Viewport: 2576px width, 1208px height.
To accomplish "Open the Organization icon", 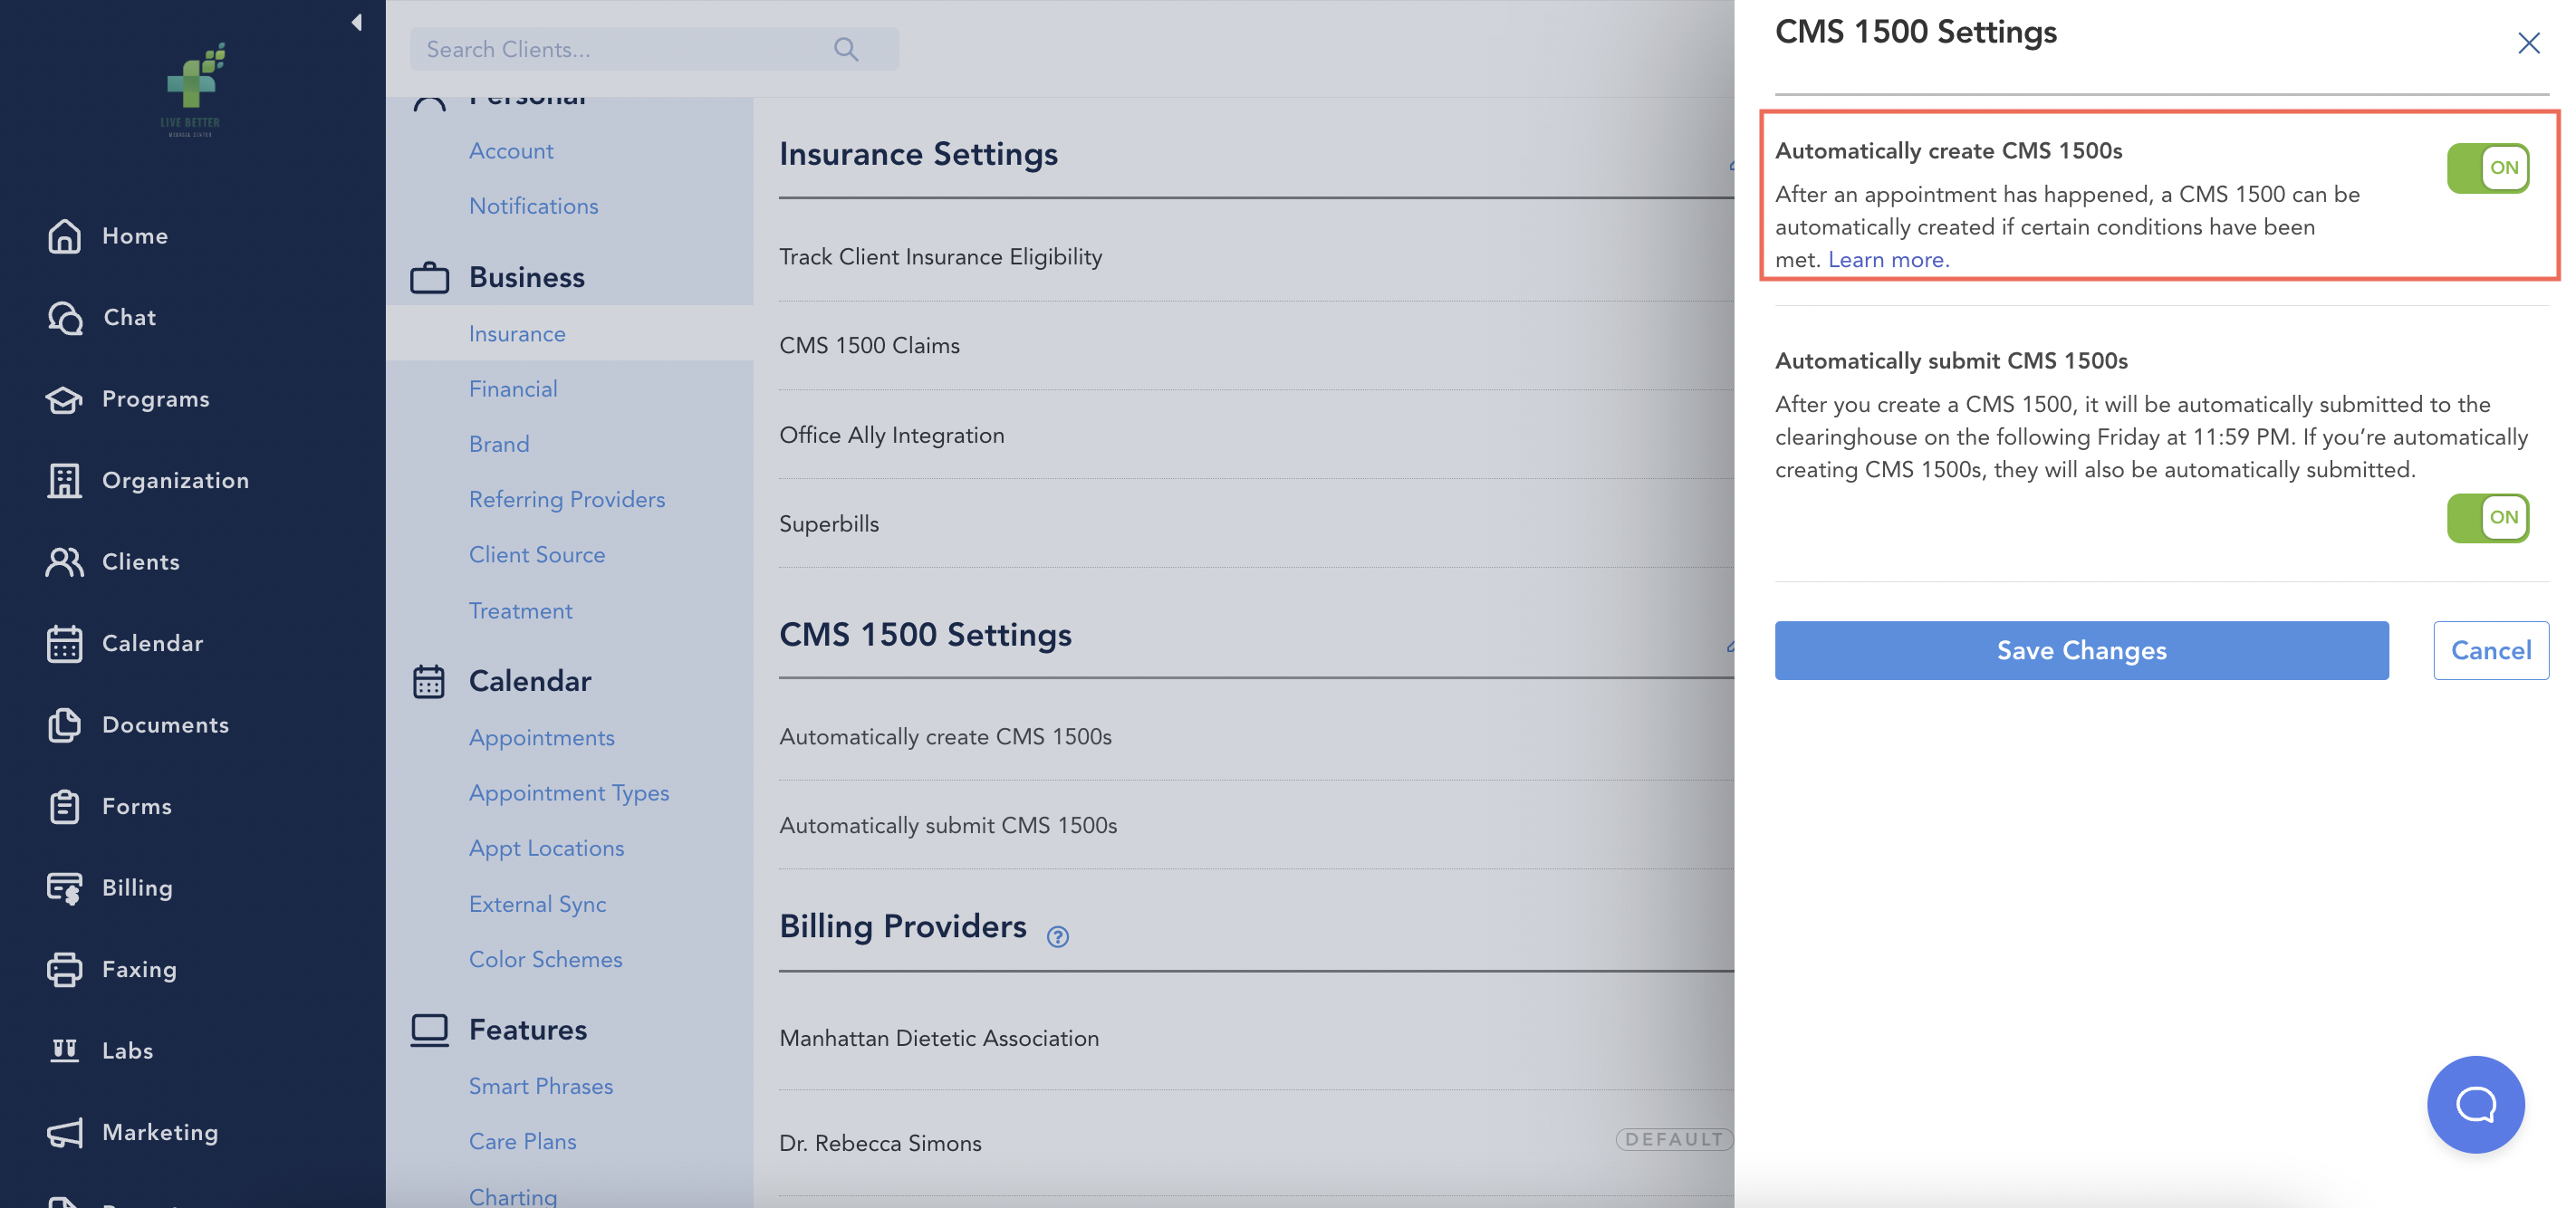I will point(64,480).
